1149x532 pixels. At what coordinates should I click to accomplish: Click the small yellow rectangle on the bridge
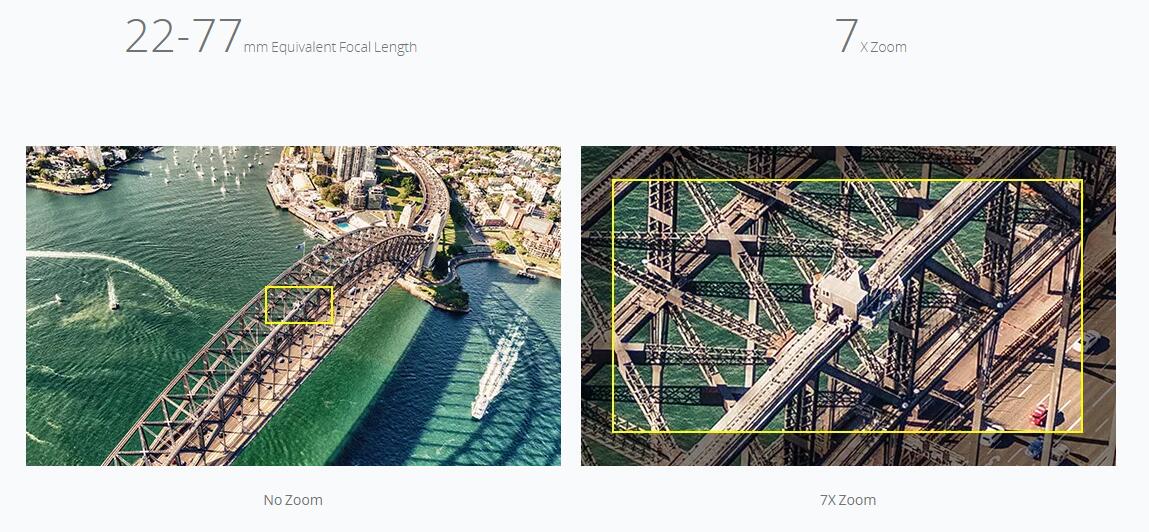(x=299, y=305)
